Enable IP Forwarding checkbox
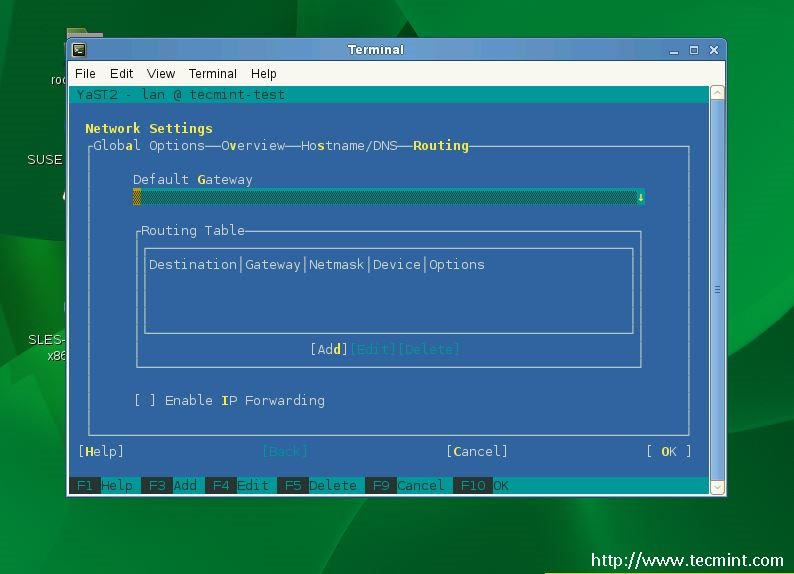The width and height of the screenshot is (794, 574). click(x=145, y=400)
